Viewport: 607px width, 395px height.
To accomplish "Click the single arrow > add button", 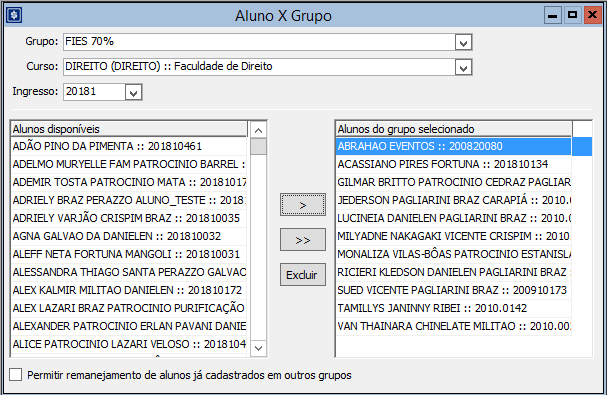I will (303, 205).
